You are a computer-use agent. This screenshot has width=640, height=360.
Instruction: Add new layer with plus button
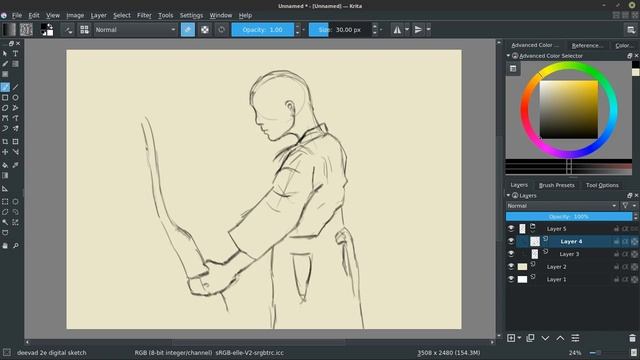[x=511, y=338]
